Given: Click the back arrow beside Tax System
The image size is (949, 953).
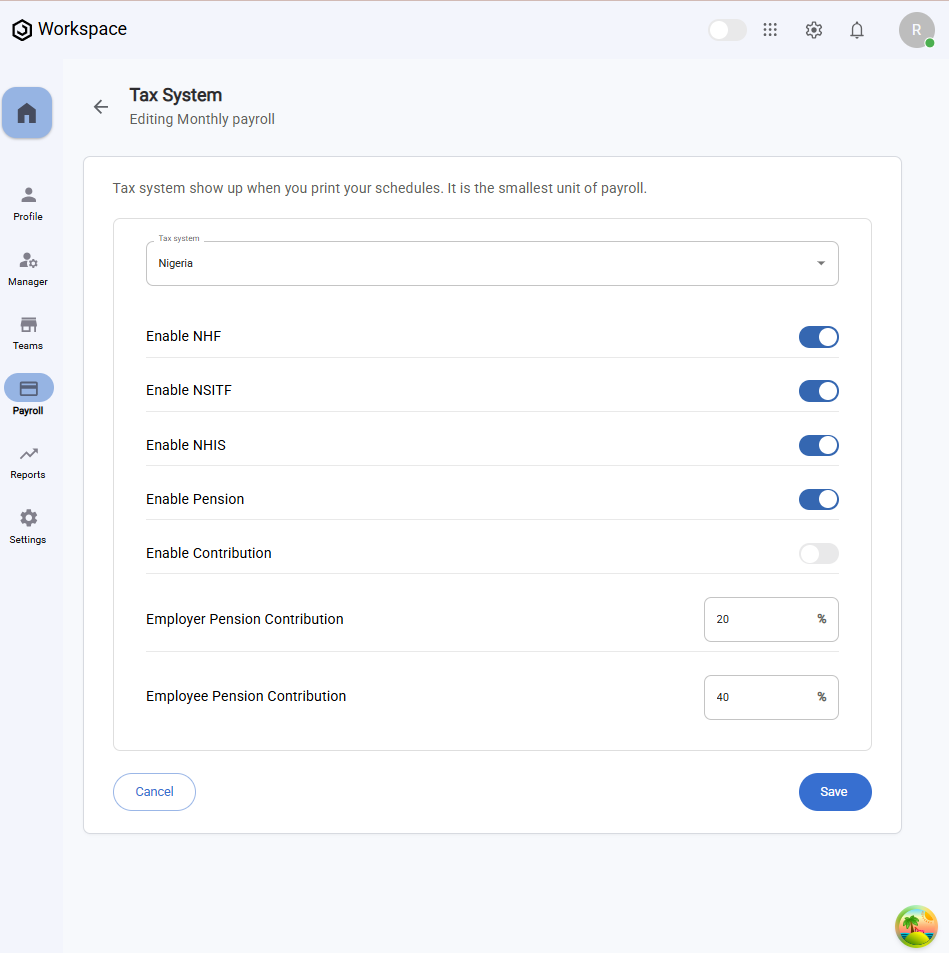Looking at the screenshot, I should point(100,107).
